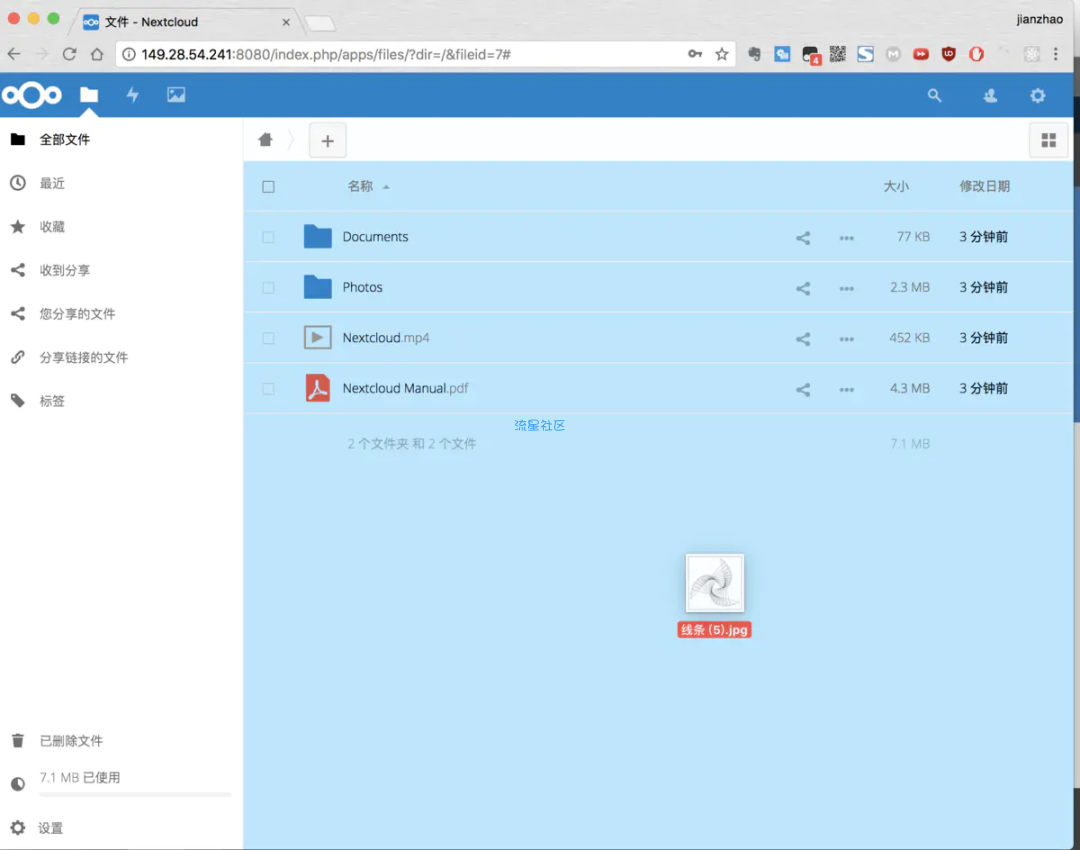Viewport: 1080px width, 850px height.
Task: Open the browser home button
Action: [97, 54]
